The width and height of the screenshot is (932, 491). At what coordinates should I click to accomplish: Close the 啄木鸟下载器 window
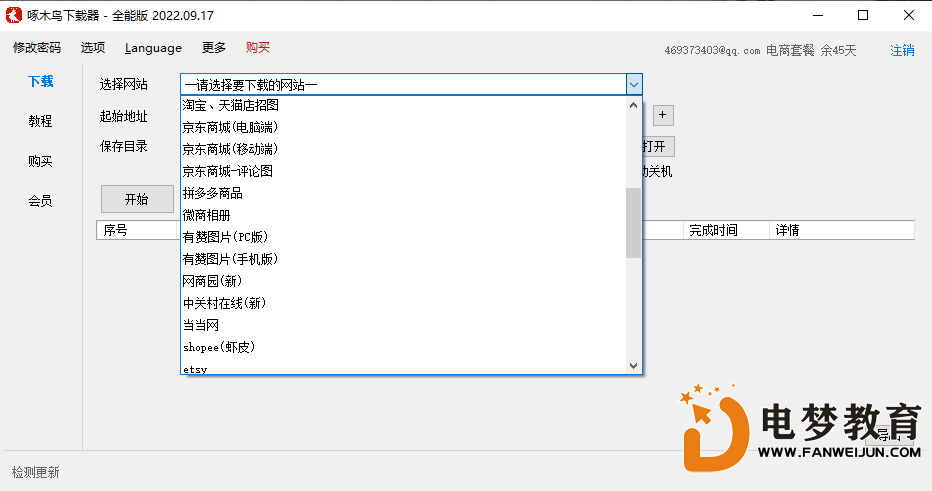tap(909, 15)
